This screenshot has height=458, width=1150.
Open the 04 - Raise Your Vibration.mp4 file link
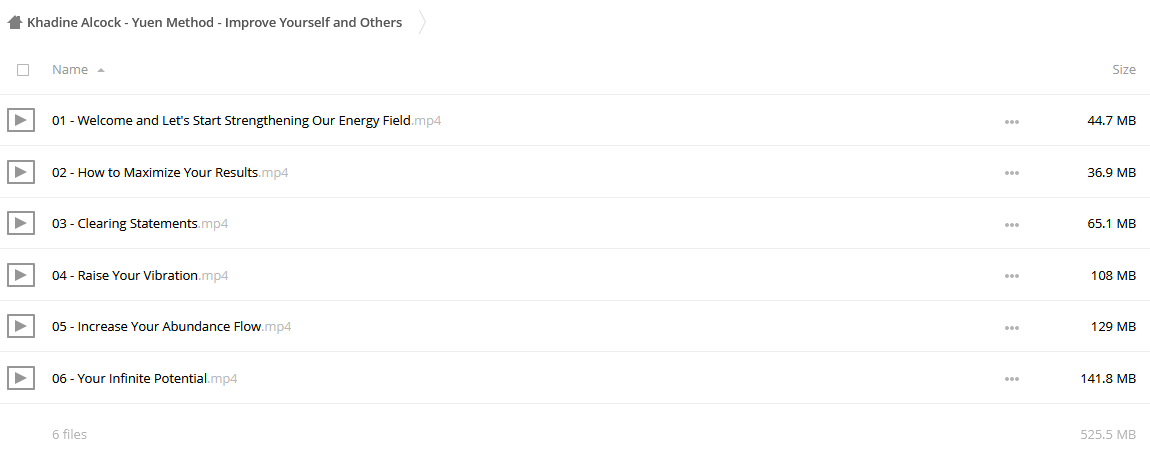(140, 275)
